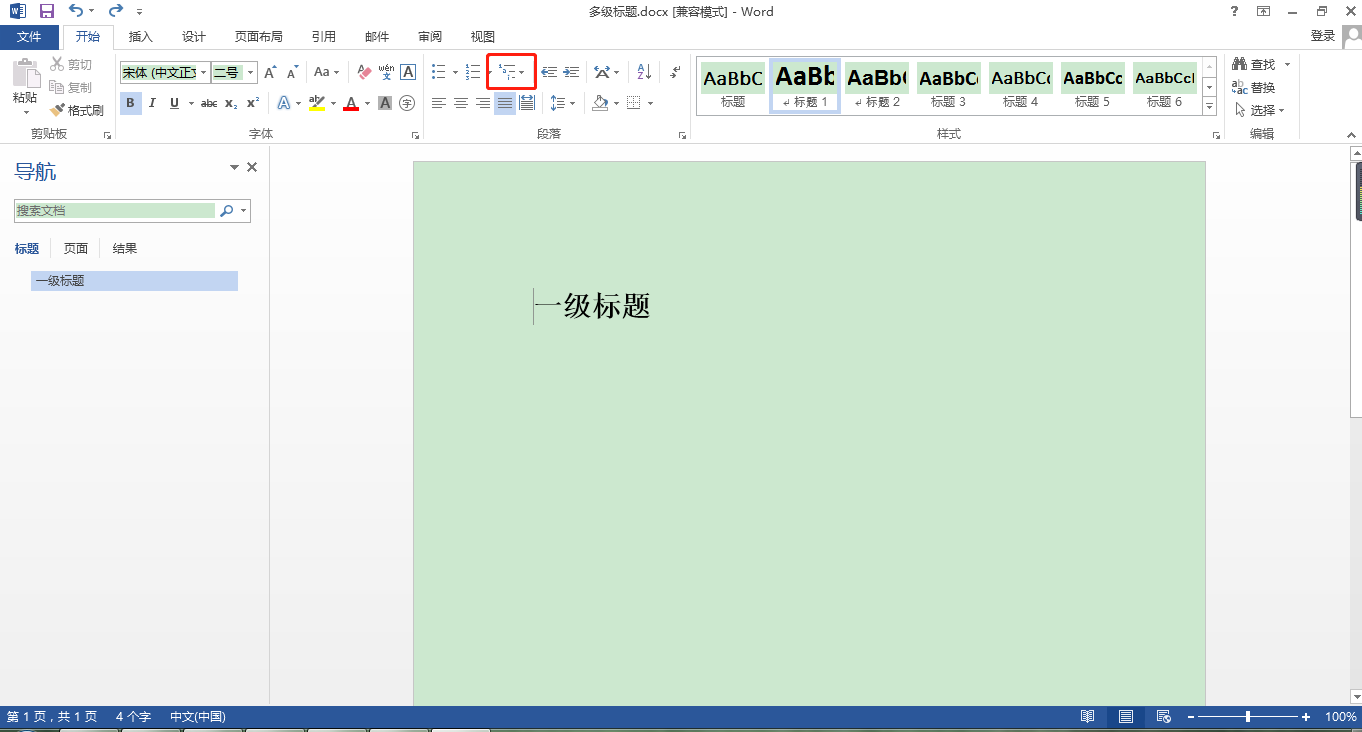Toggle print layout view in status bar
The height and width of the screenshot is (732, 1362).
[1126, 717]
